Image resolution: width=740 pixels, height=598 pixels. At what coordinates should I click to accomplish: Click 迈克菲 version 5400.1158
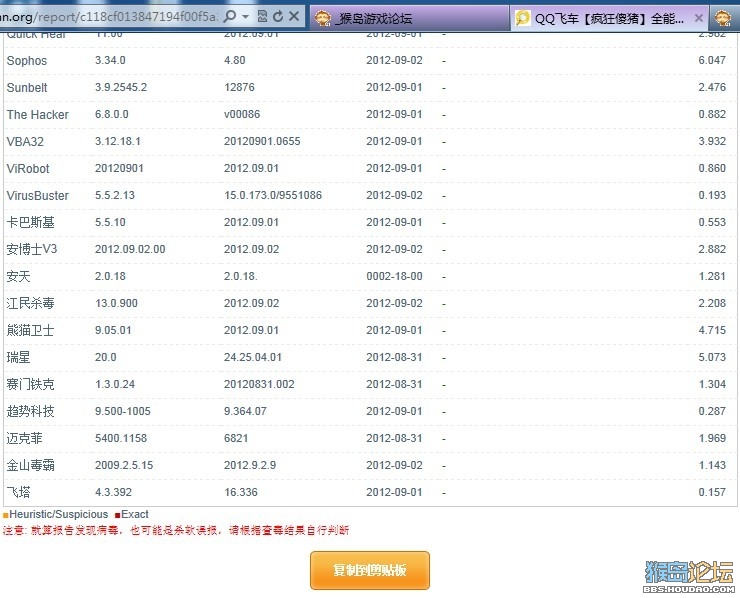[x=121, y=438]
